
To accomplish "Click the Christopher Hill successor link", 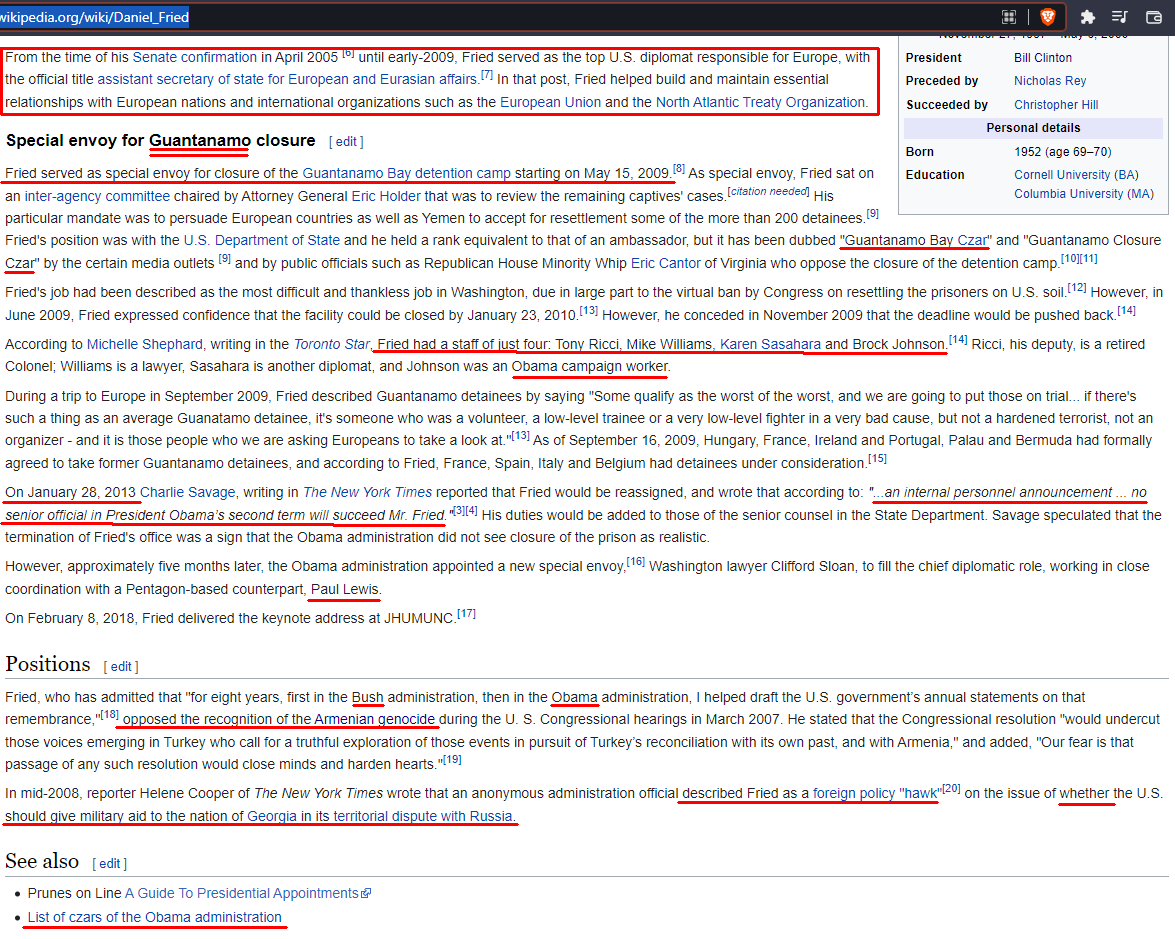I will pyautogui.click(x=1055, y=105).
